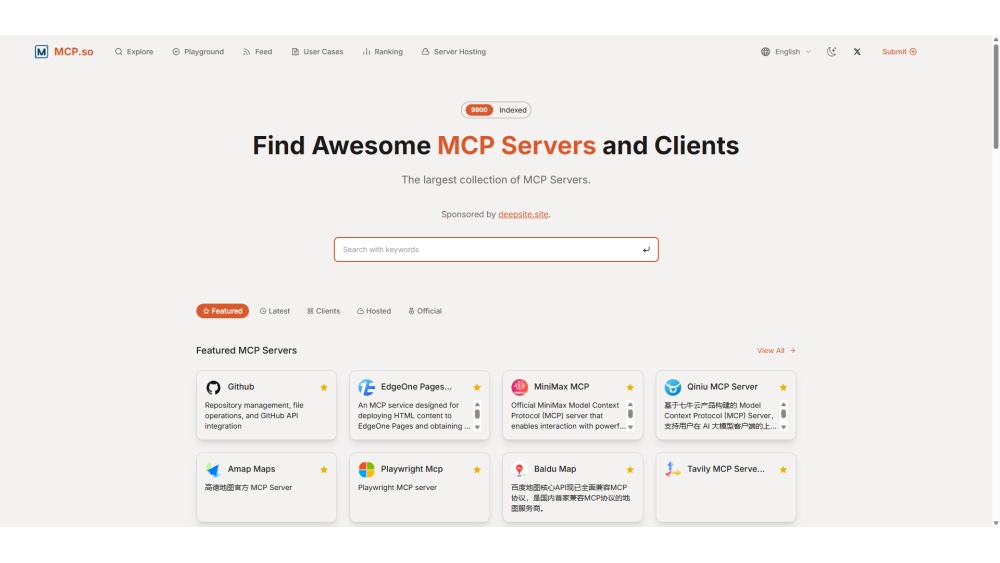Click the star on Tavily MCP card
The image size is (1000, 563).
click(783, 469)
